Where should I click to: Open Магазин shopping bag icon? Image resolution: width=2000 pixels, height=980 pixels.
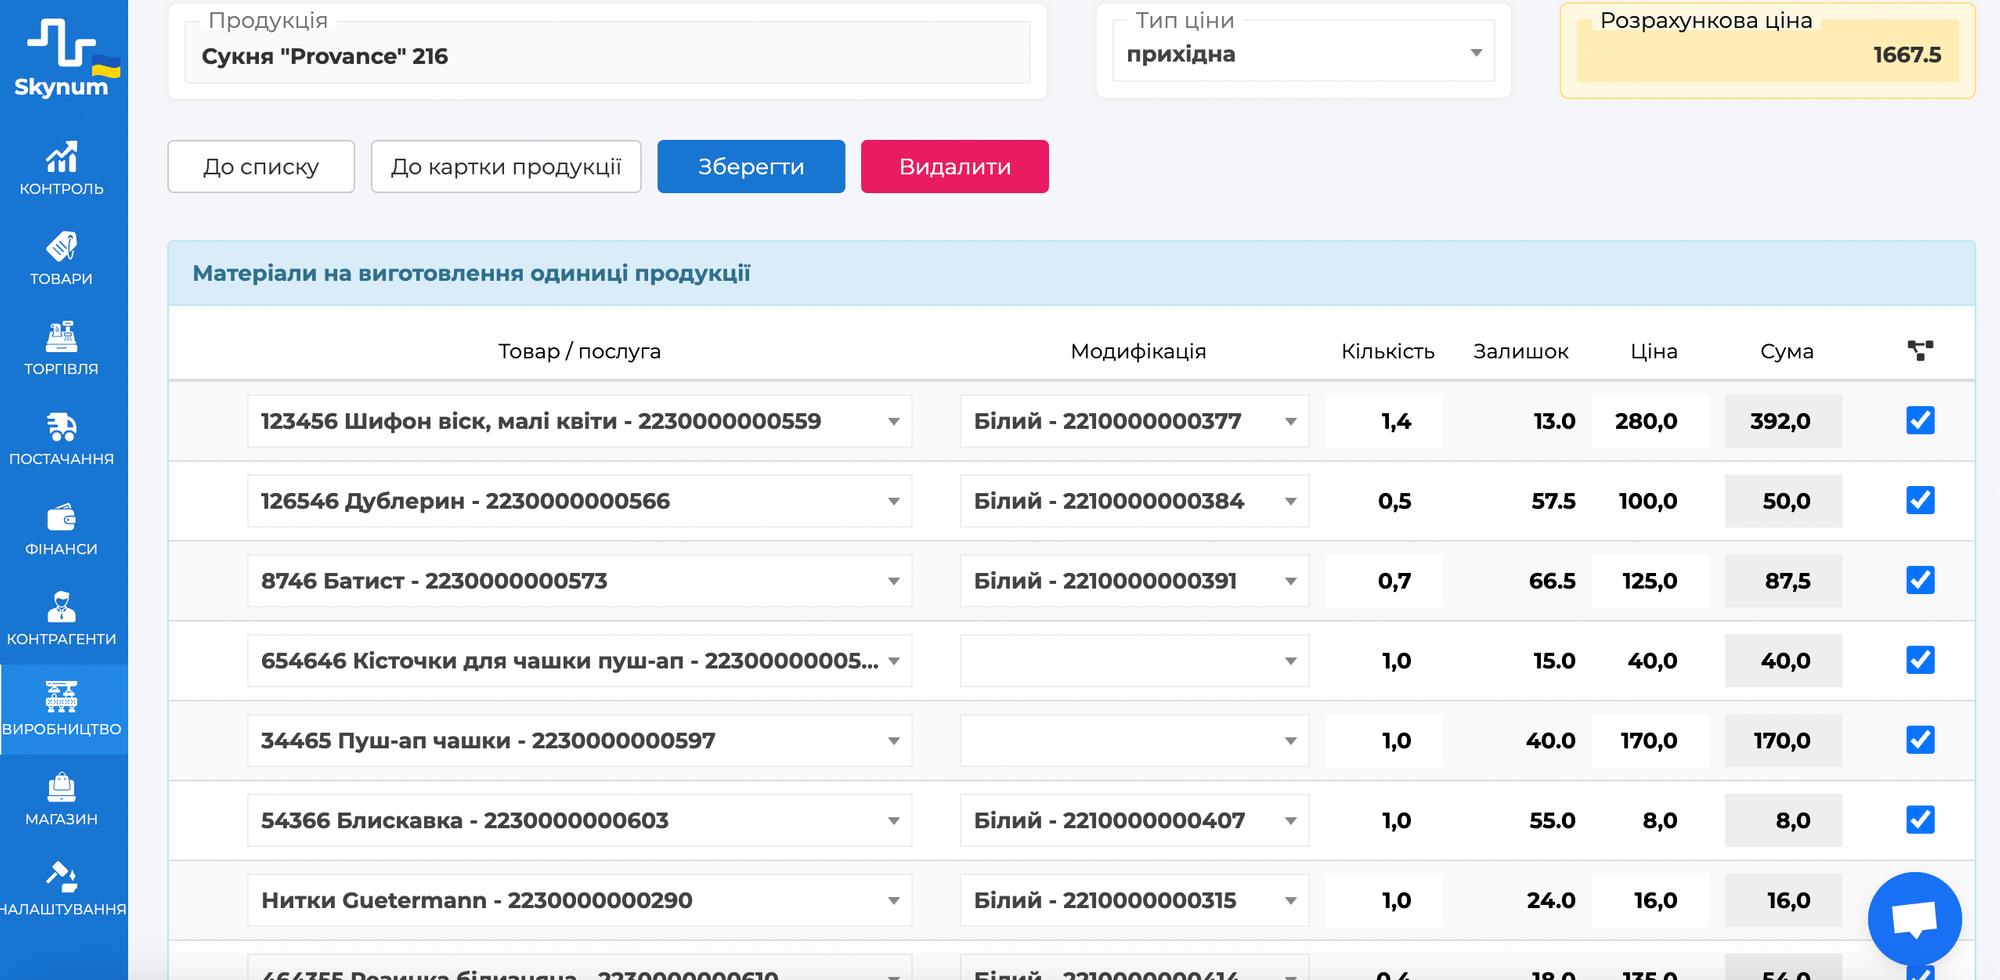pos(61,787)
